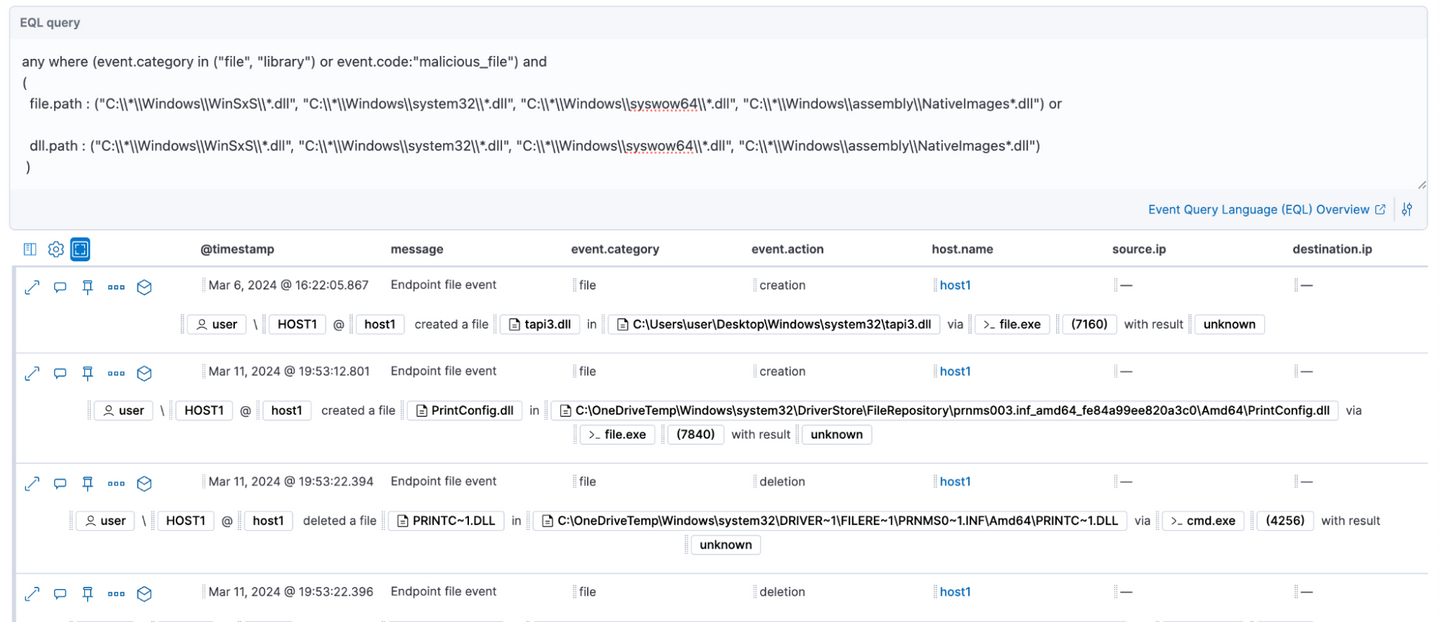Analyze the tapi3.dll event
1440x622 pixels.
tap(144, 287)
